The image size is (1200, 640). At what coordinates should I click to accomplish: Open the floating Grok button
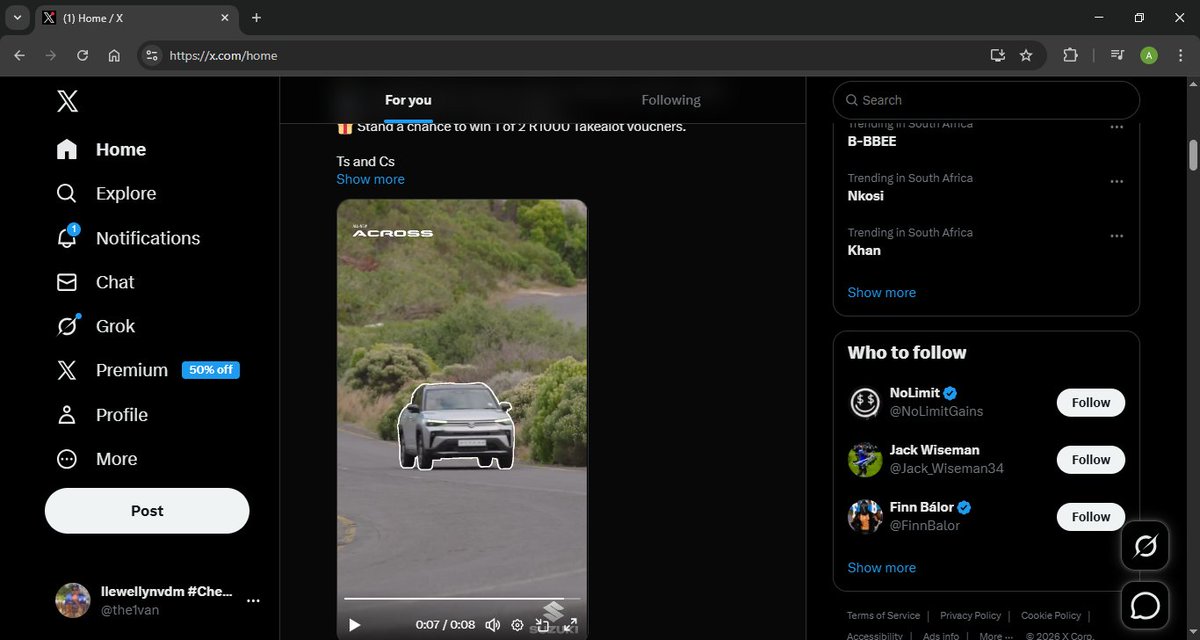pos(1145,546)
